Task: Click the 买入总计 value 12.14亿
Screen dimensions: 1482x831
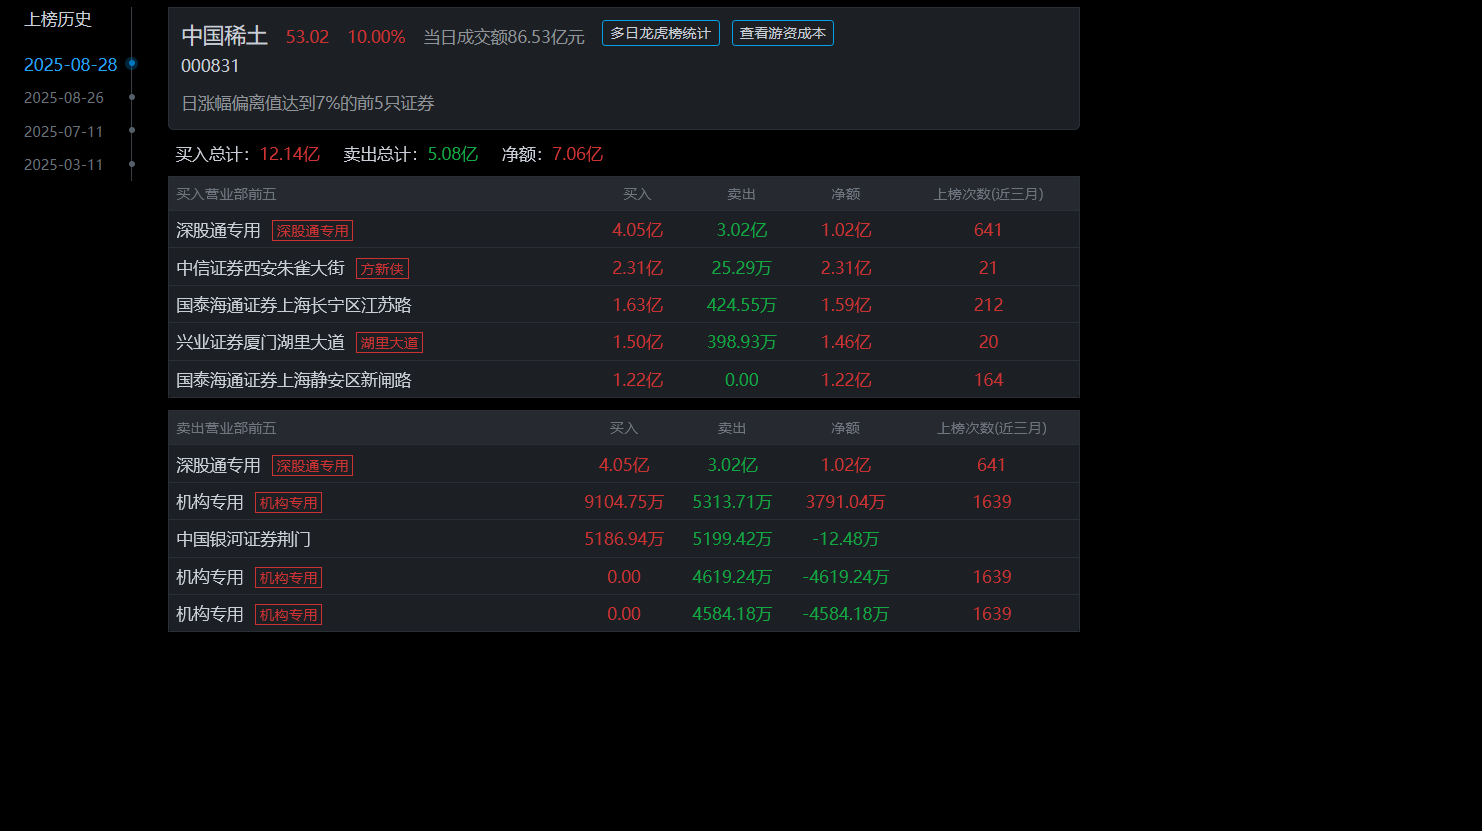Action: (289, 154)
